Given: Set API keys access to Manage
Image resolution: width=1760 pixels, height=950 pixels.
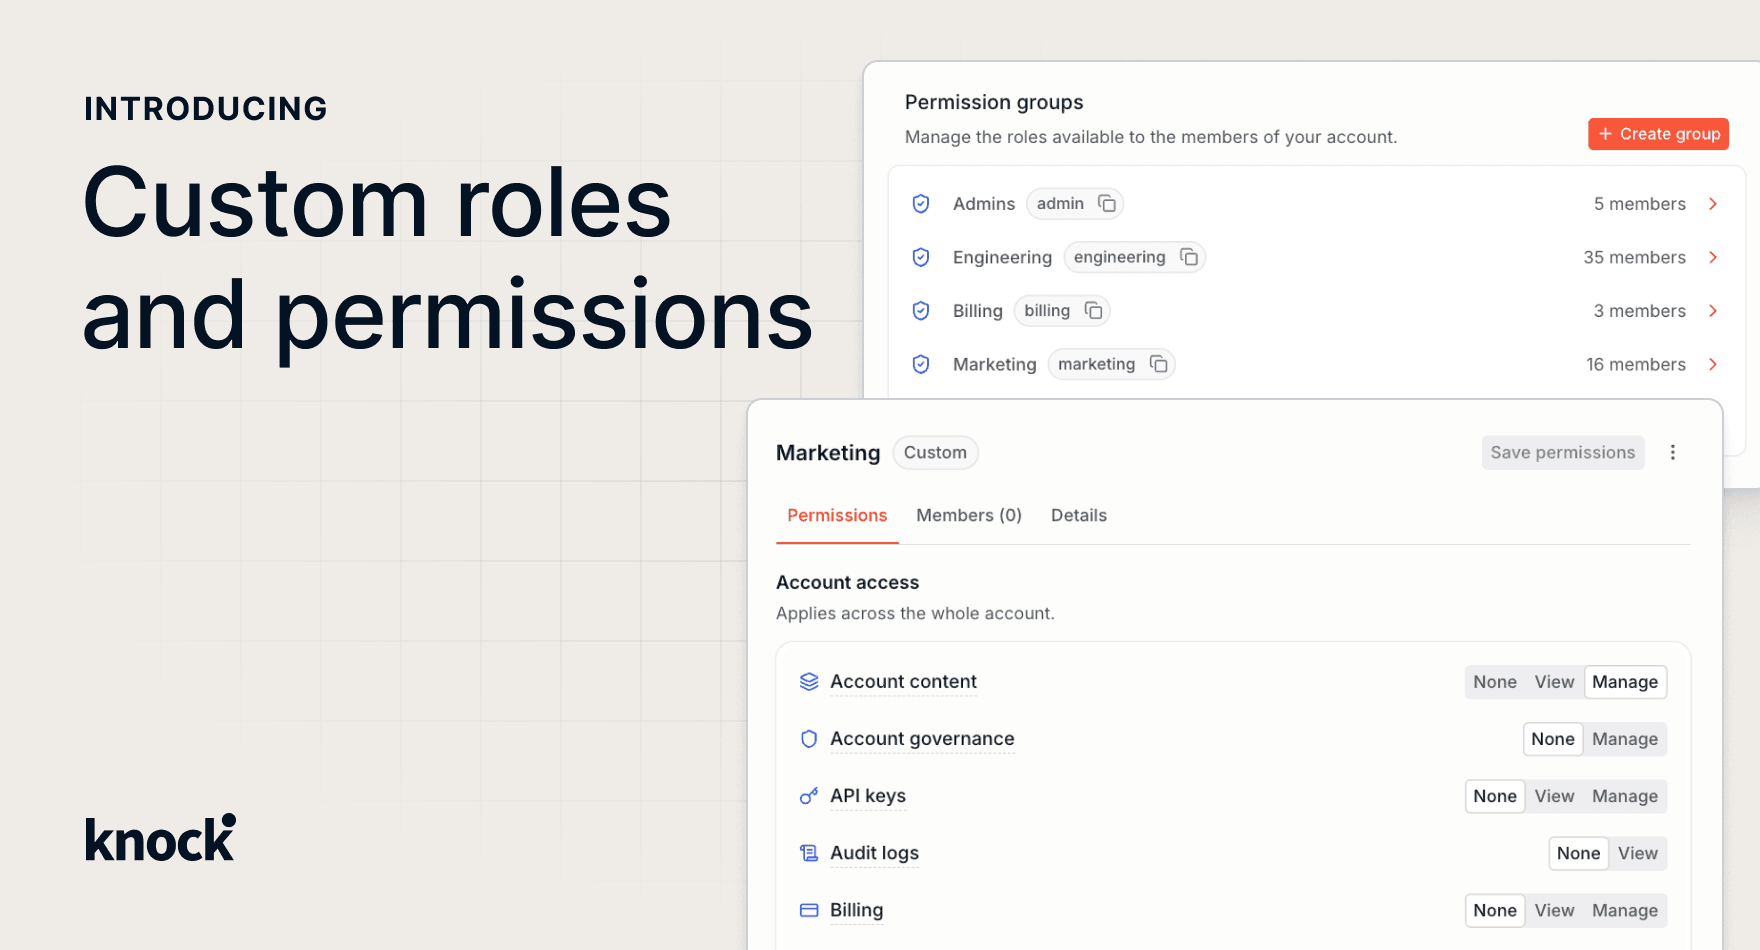Looking at the screenshot, I should click(x=1626, y=796).
